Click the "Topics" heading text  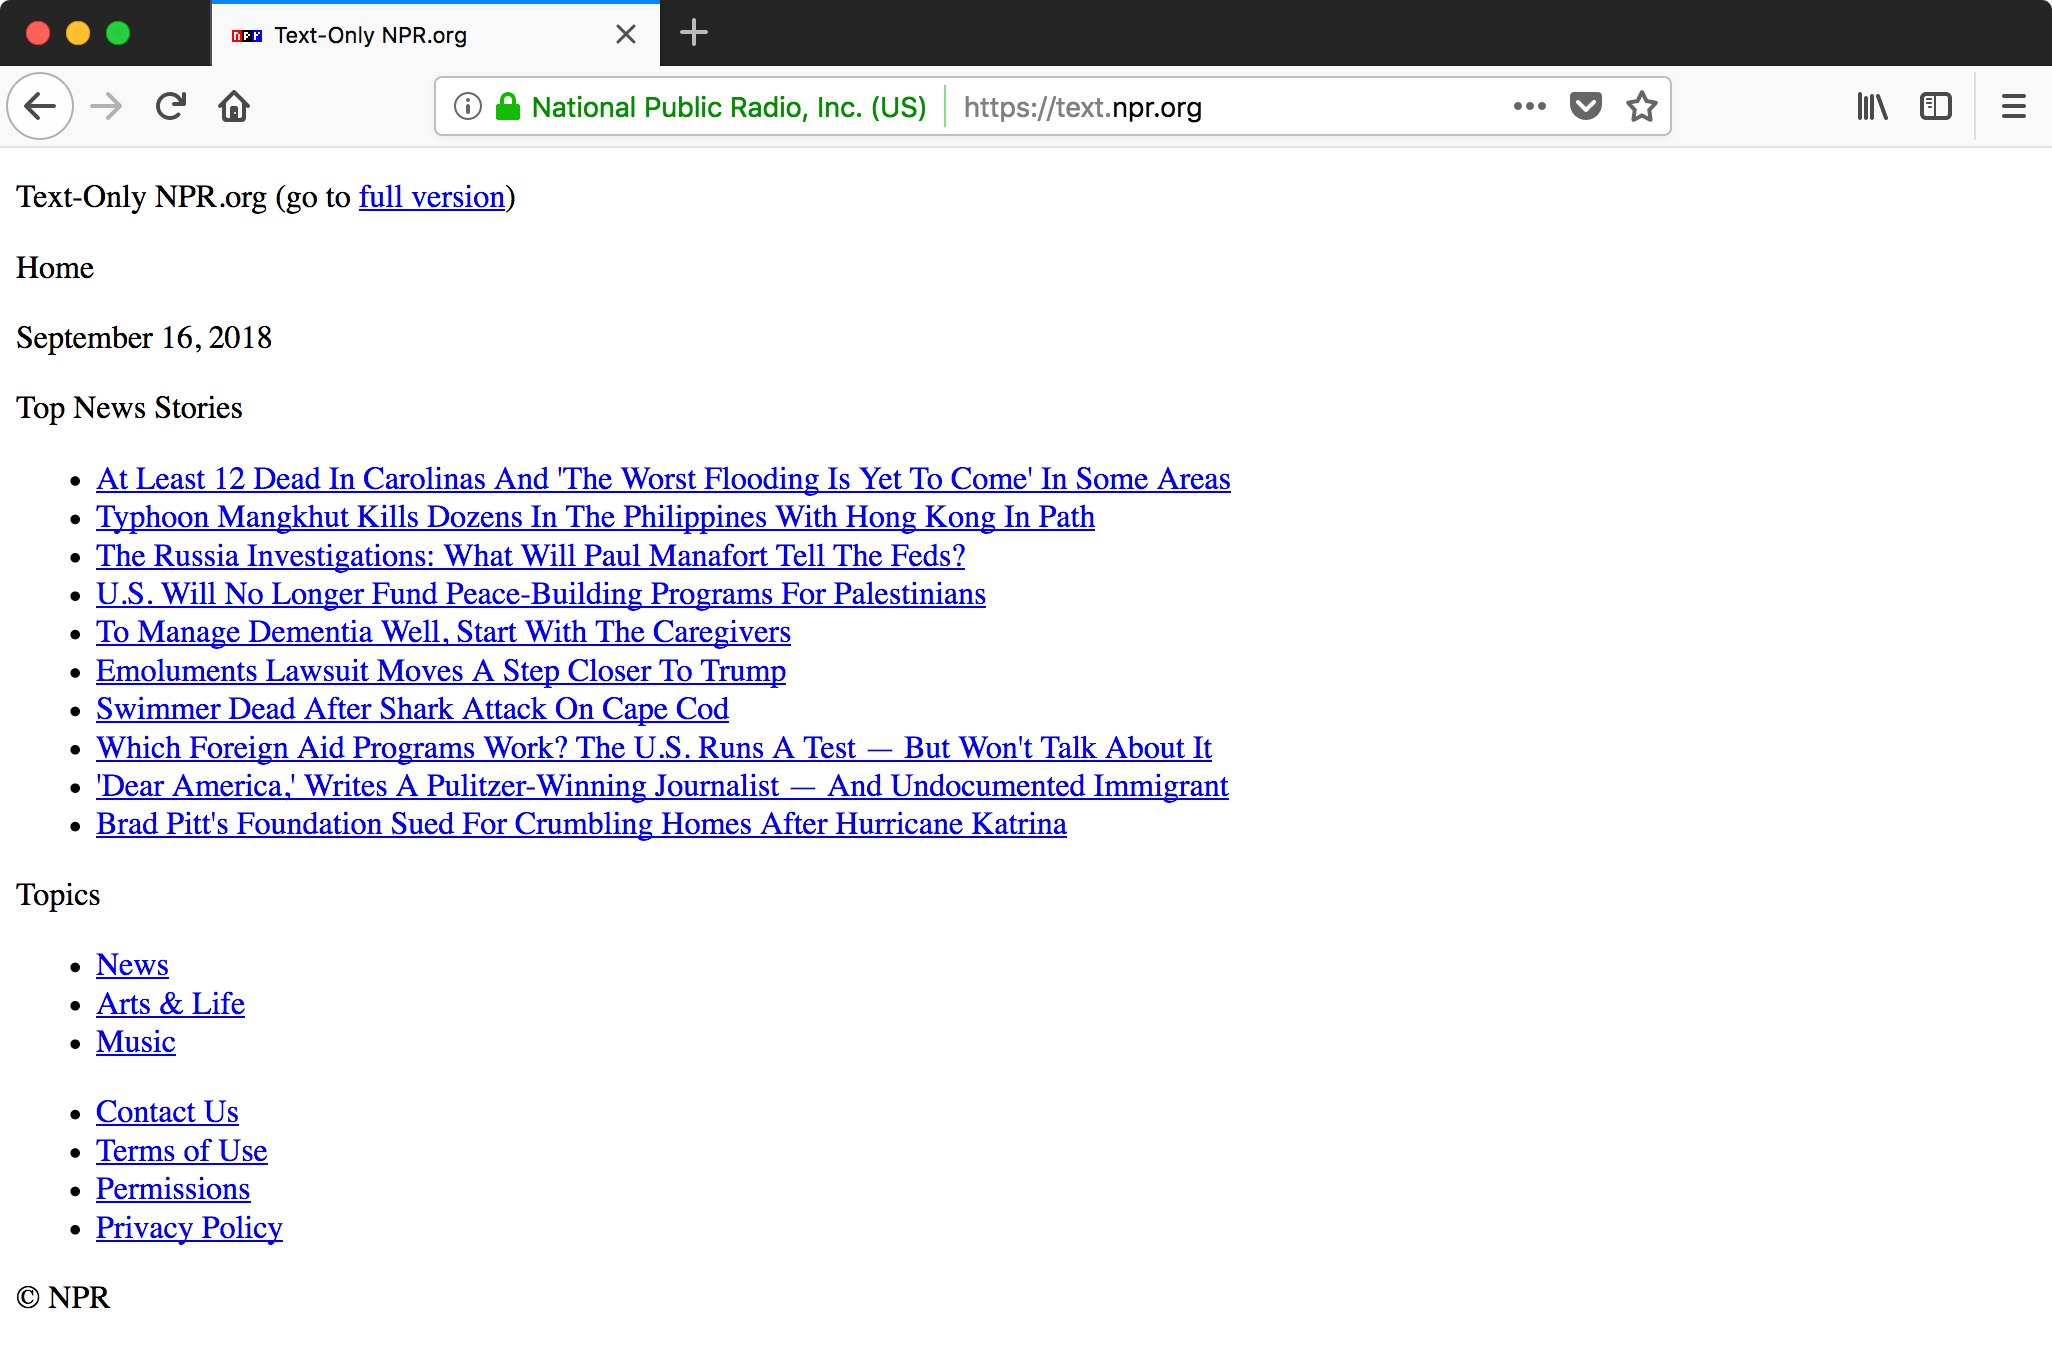58,895
